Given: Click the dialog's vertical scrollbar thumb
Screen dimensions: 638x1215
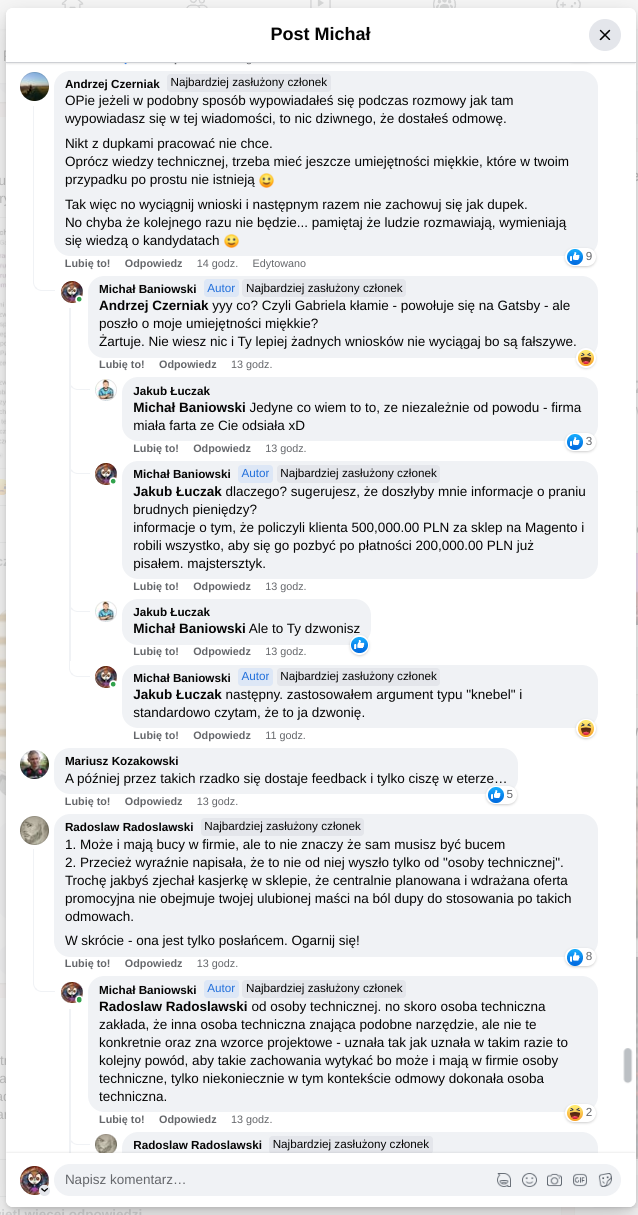Looking at the screenshot, I should 628,1065.
